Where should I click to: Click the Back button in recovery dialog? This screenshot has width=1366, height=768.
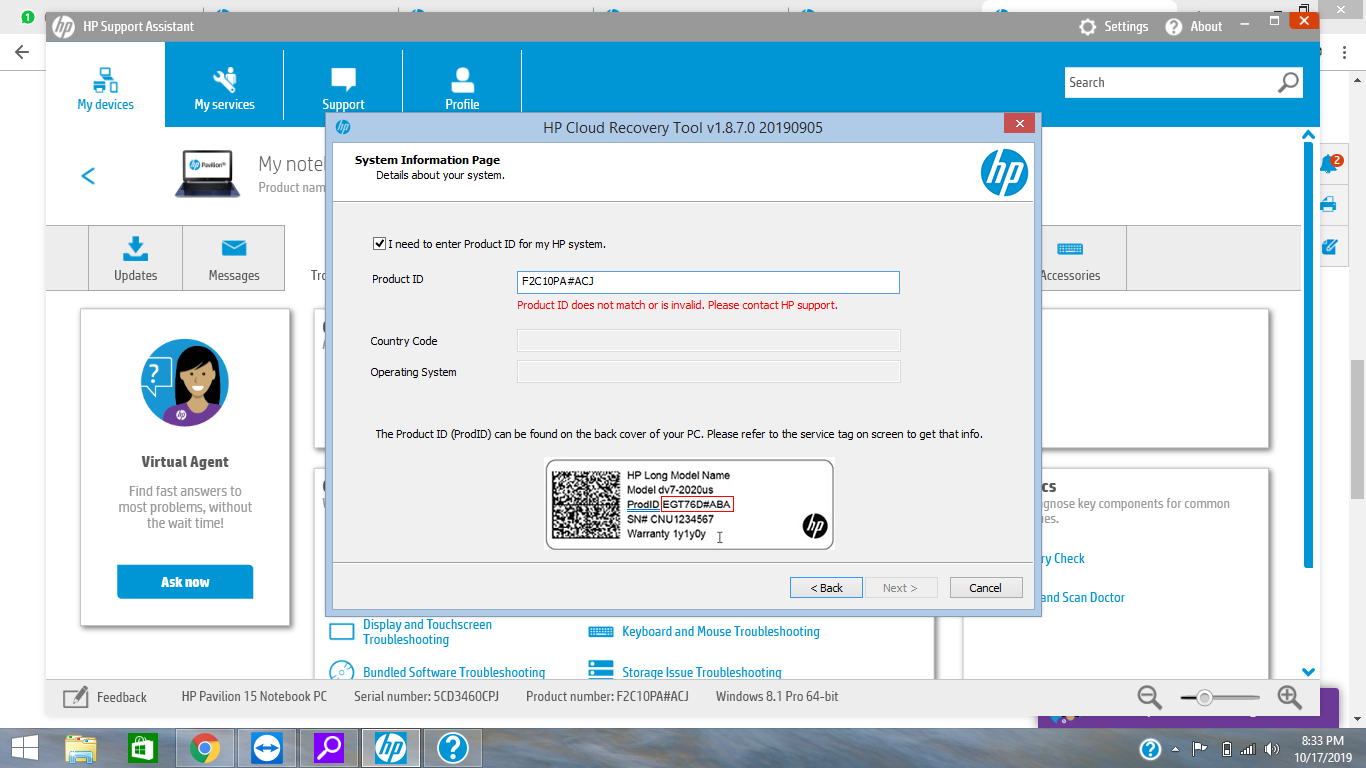(827, 588)
